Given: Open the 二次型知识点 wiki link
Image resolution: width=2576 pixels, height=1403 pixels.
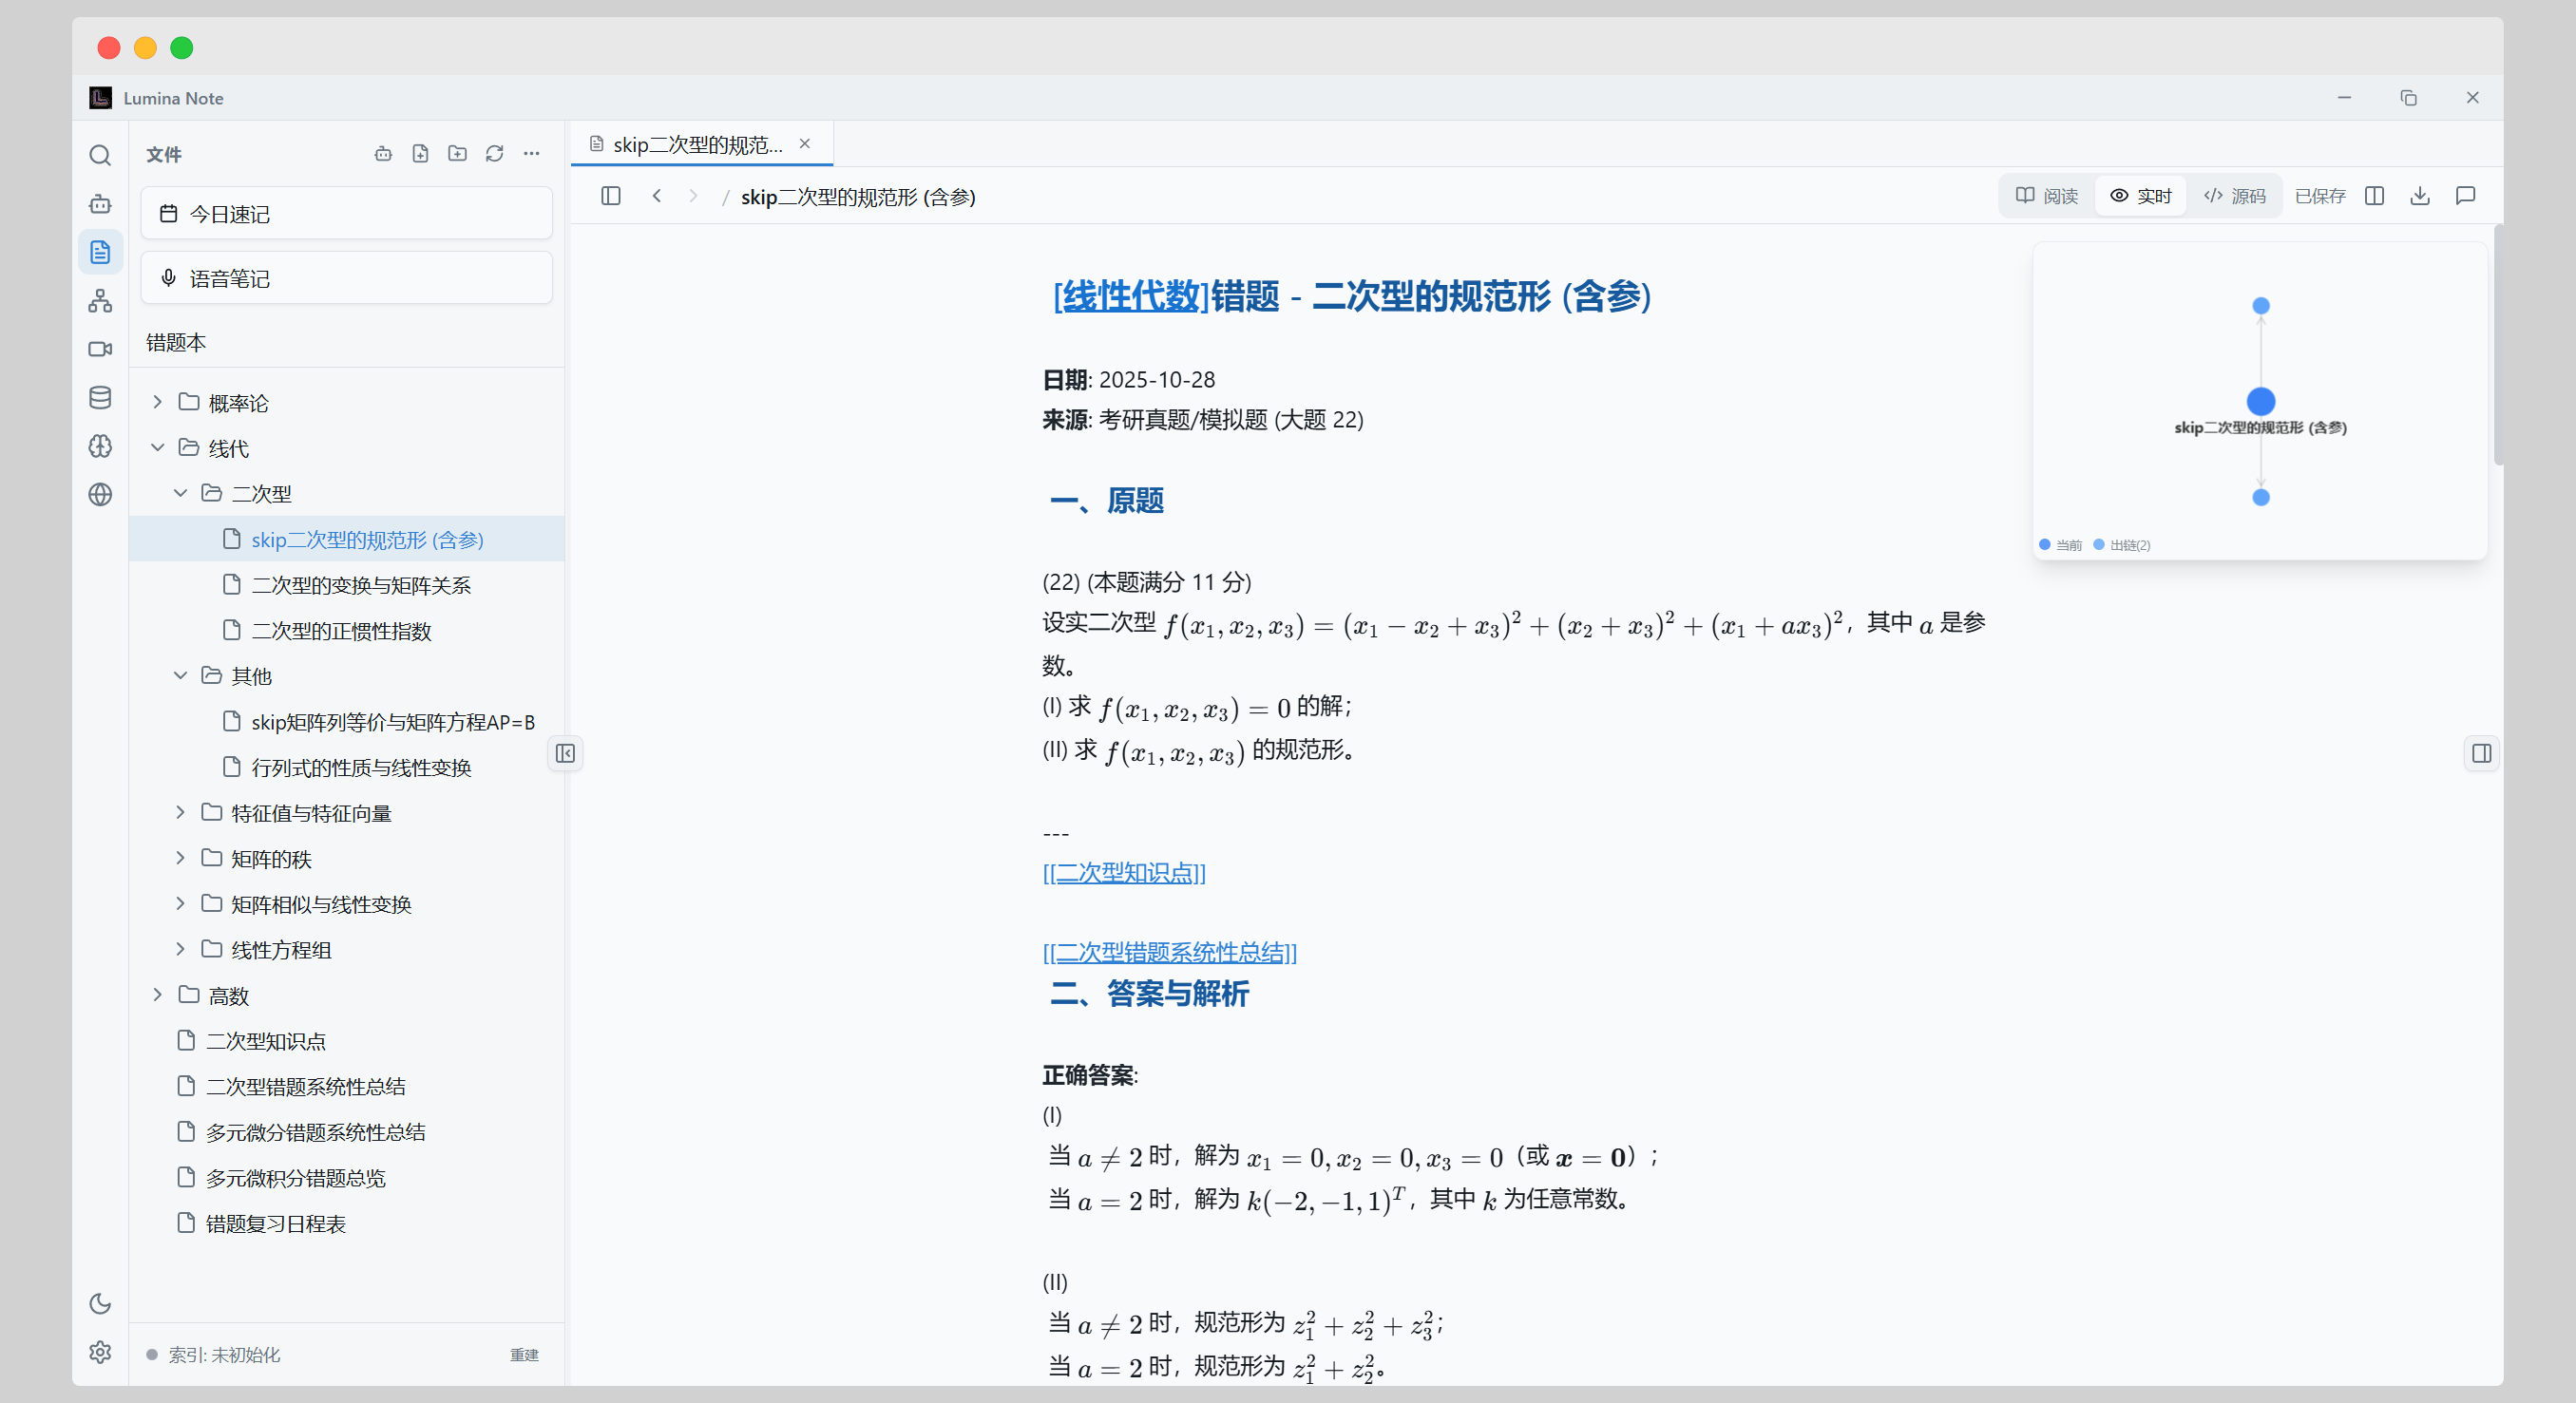Looking at the screenshot, I should point(1124,873).
